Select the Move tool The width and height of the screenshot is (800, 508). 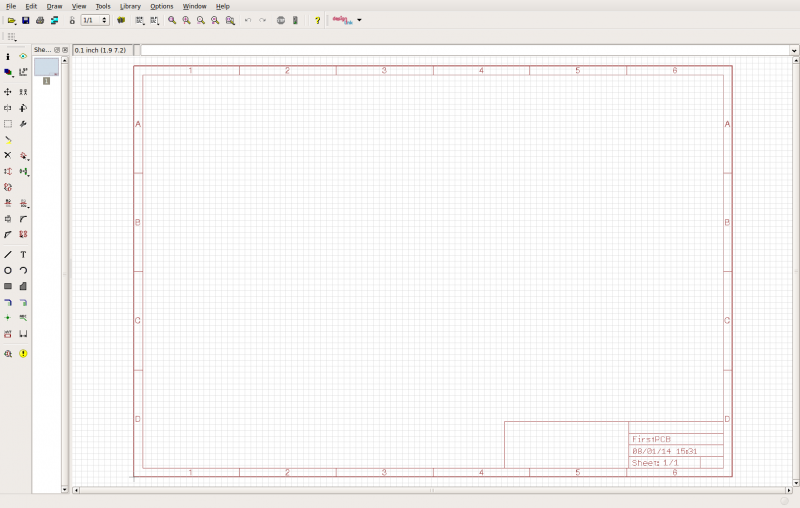pyautogui.click(x=8, y=91)
